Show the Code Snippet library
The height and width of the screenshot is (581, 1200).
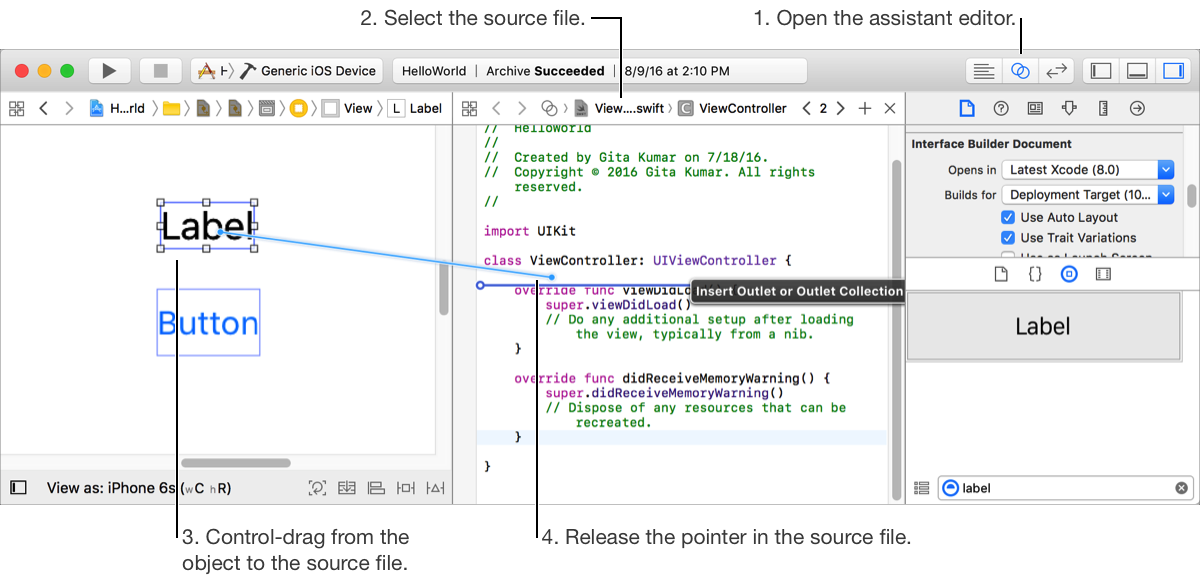click(x=1035, y=274)
